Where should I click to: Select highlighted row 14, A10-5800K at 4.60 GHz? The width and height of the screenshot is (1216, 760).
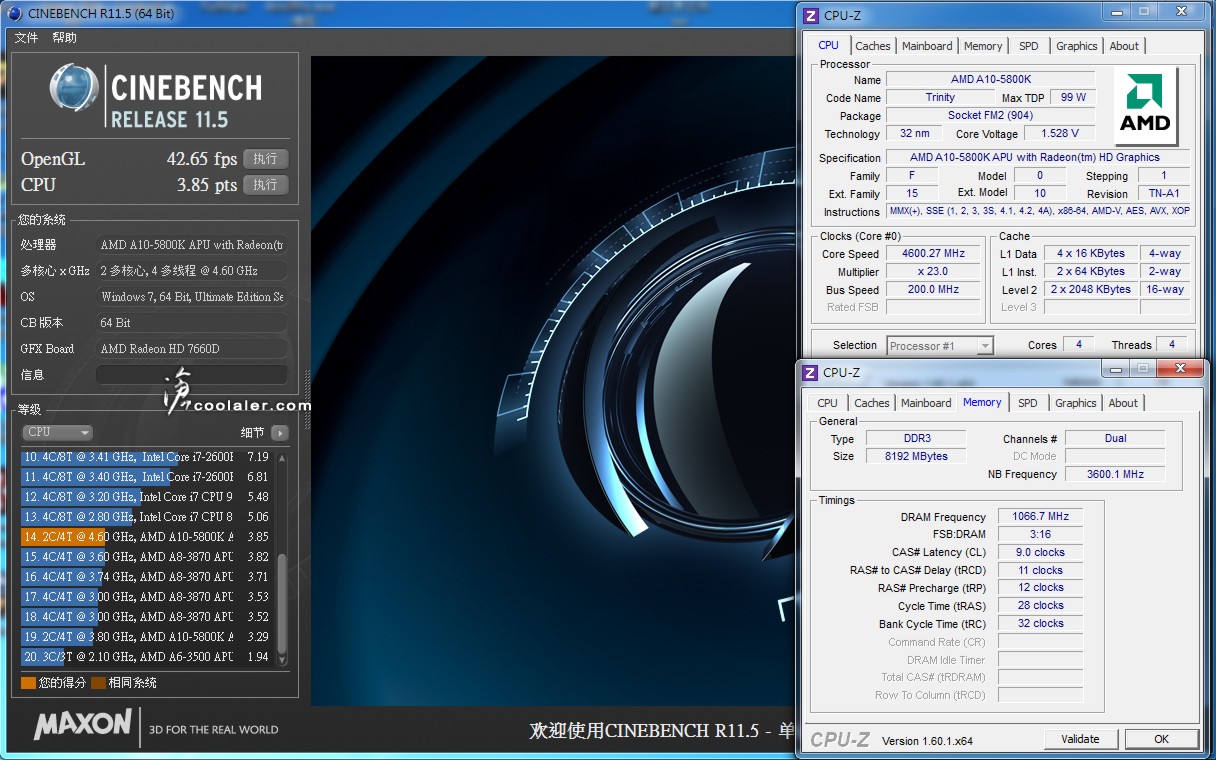(x=146, y=537)
